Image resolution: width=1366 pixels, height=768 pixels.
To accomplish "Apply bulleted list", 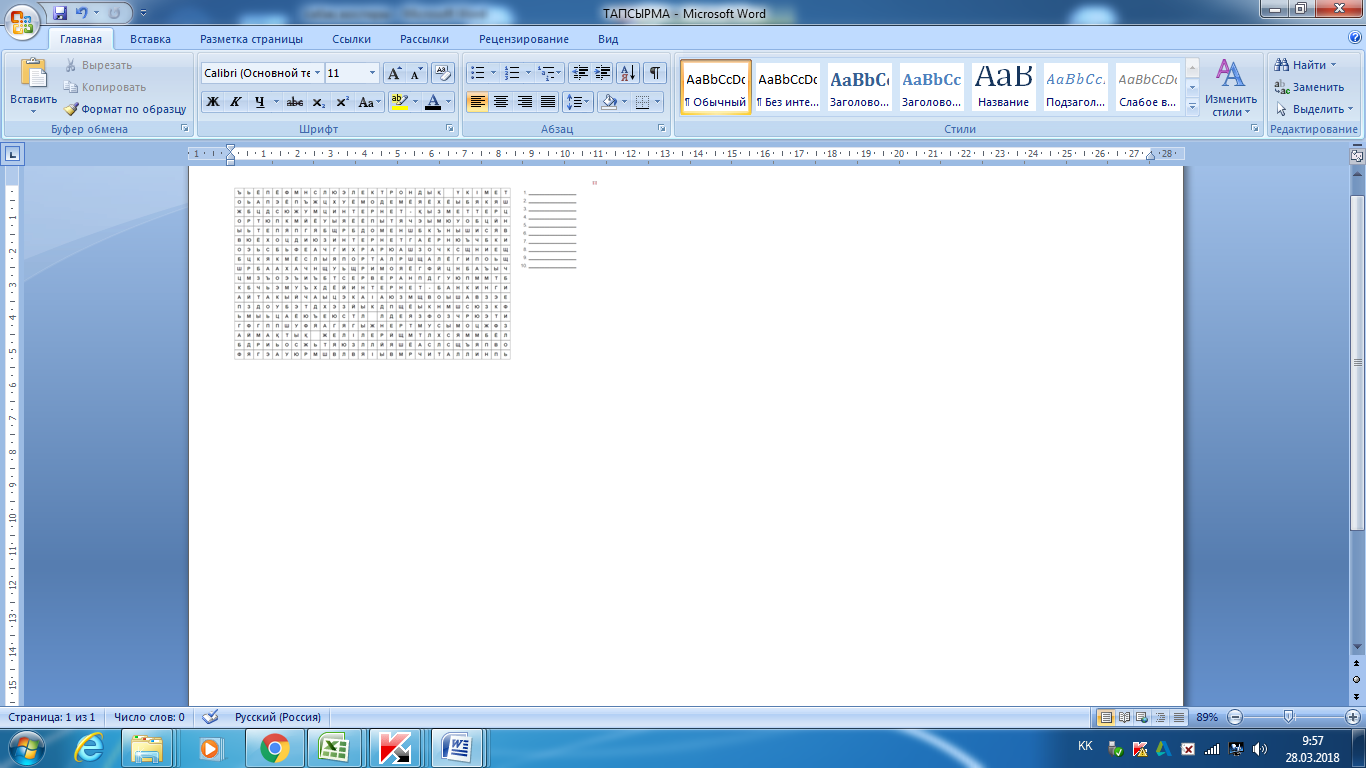I will click(477, 73).
